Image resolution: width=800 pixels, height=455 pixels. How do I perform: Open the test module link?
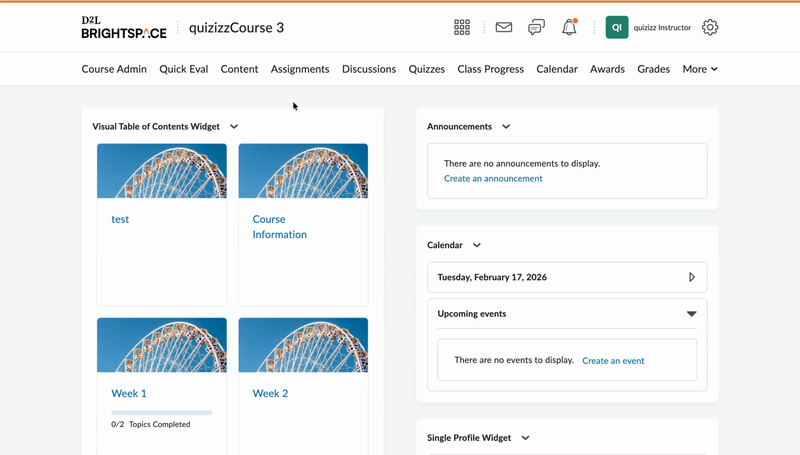tap(120, 219)
